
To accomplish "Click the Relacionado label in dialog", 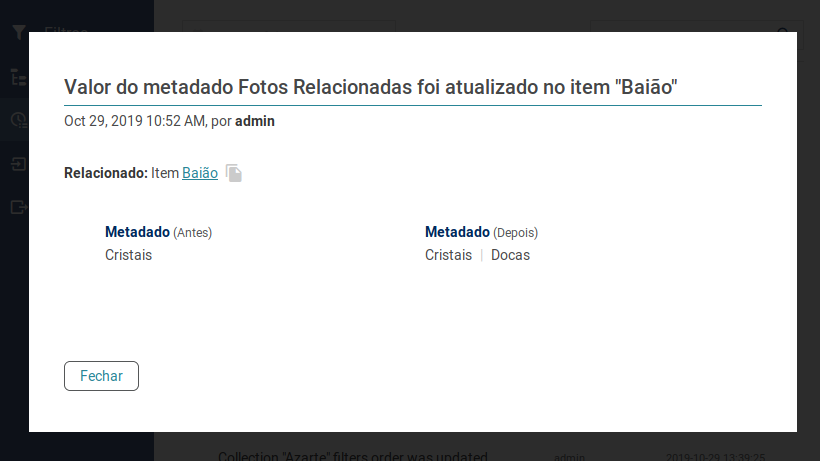I will click(106, 173).
